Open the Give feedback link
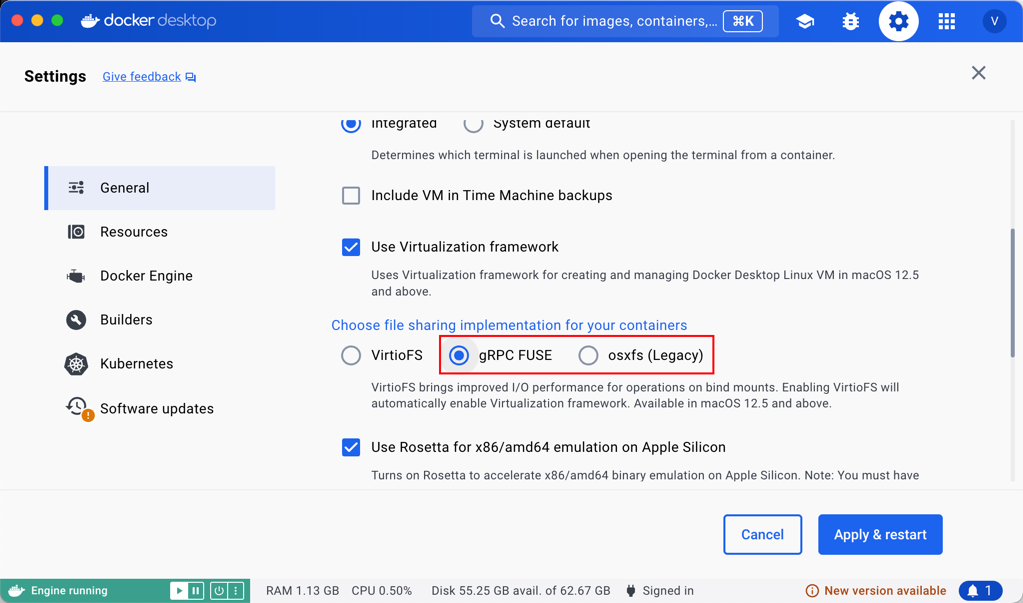This screenshot has height=603, width=1023. pos(142,77)
